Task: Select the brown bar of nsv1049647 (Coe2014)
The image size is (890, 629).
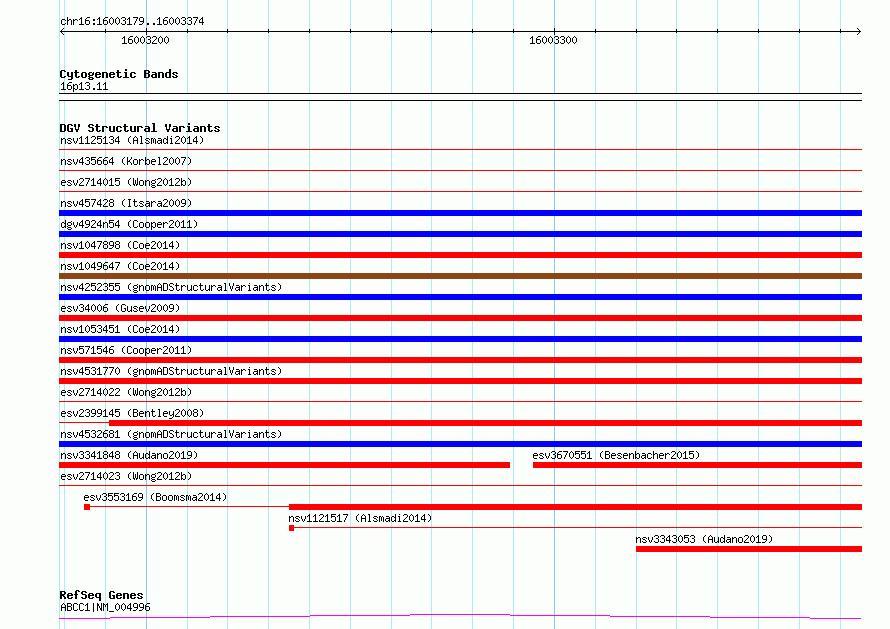Action: pos(460,276)
